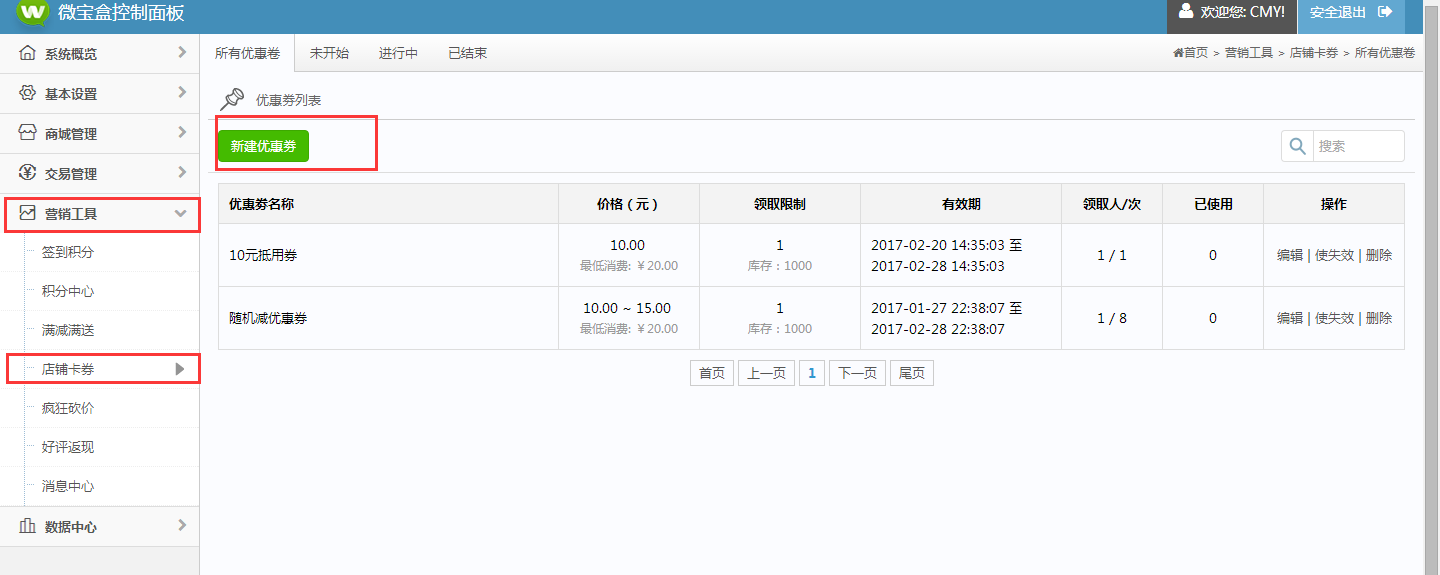This screenshot has width=1440, height=575.
Task: Click the shop icon beside 商城管理
Action: (x=27, y=133)
